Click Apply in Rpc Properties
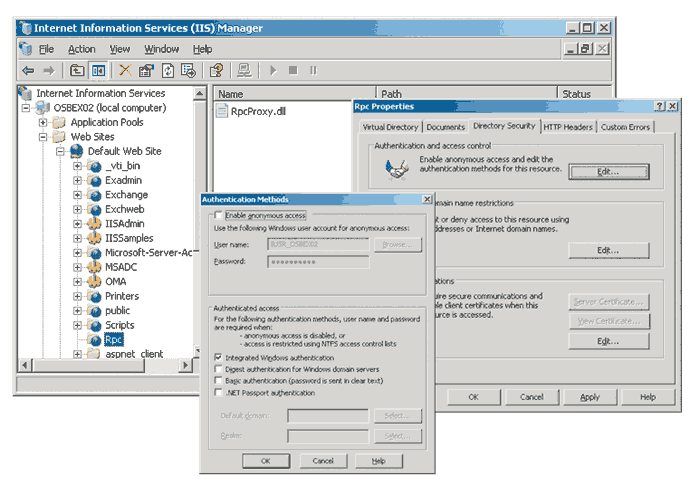This screenshot has width=700, height=486. tap(590, 397)
